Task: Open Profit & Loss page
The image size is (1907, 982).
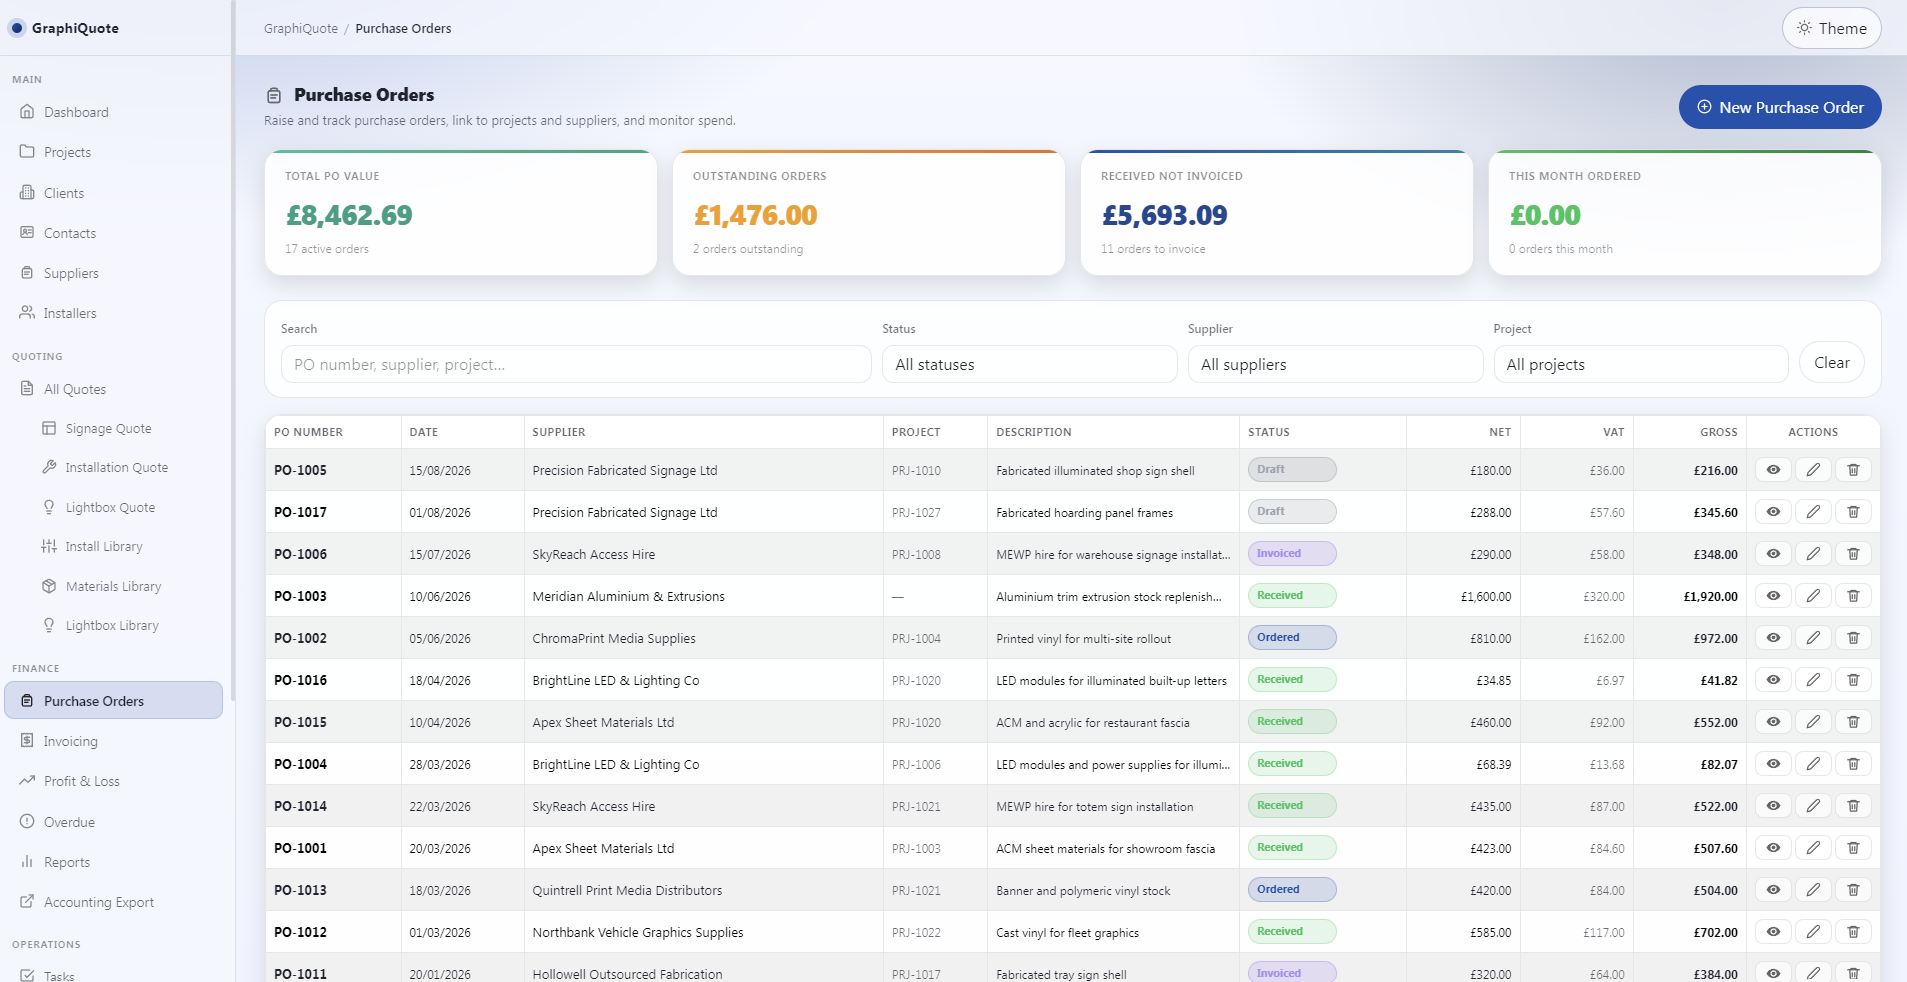Action: [x=114, y=781]
